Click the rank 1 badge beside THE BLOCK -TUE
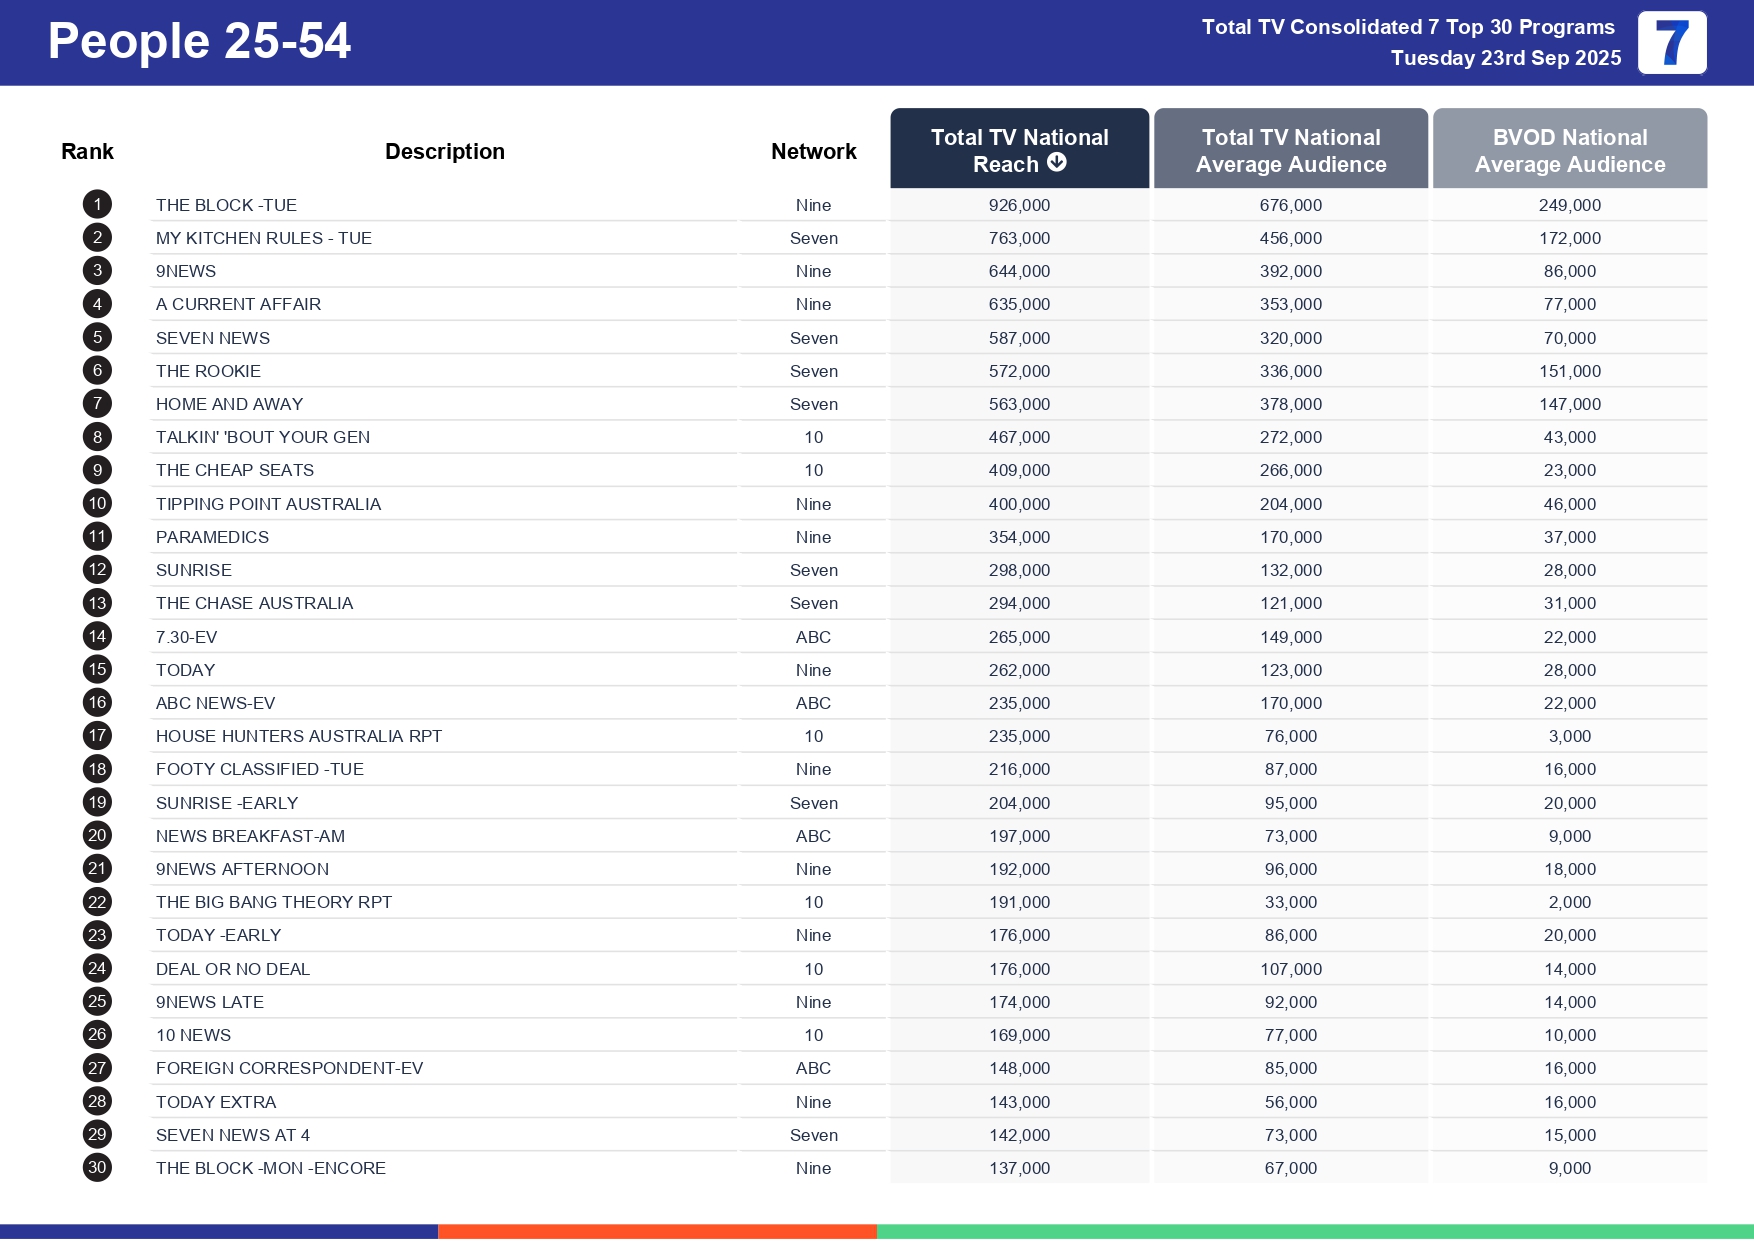 point(96,204)
